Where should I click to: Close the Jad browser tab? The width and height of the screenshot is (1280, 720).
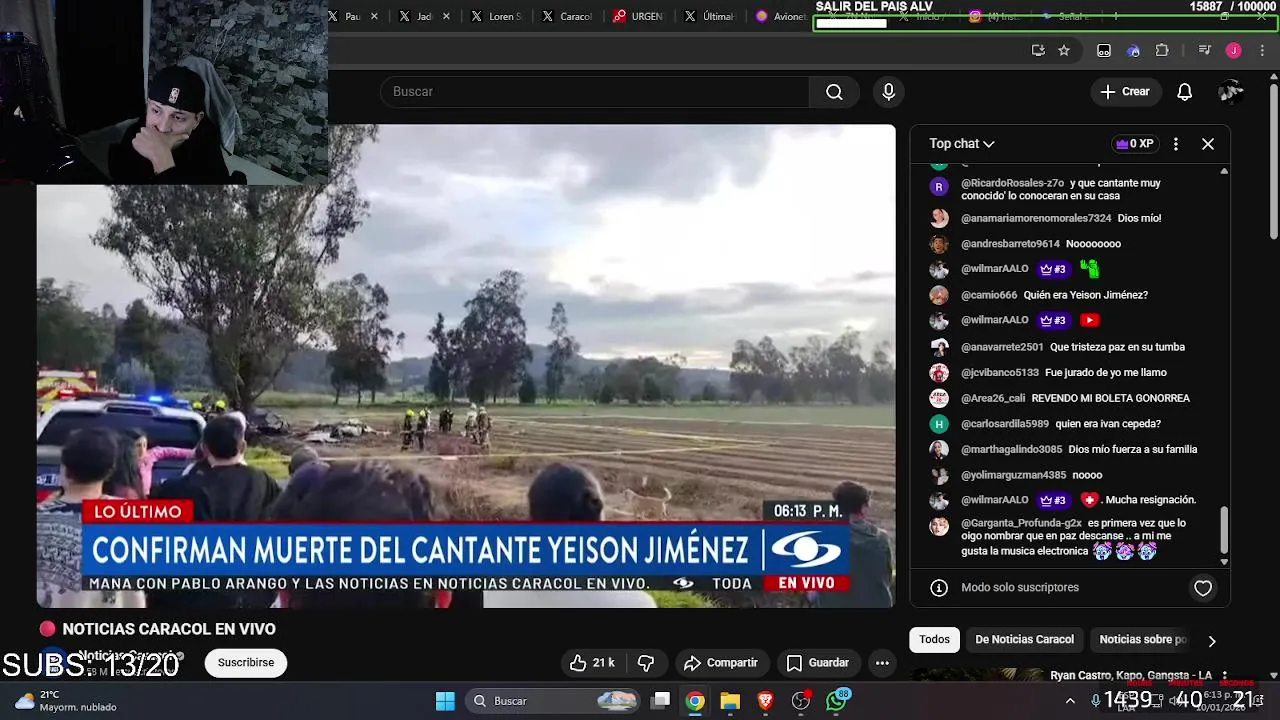coord(446,16)
